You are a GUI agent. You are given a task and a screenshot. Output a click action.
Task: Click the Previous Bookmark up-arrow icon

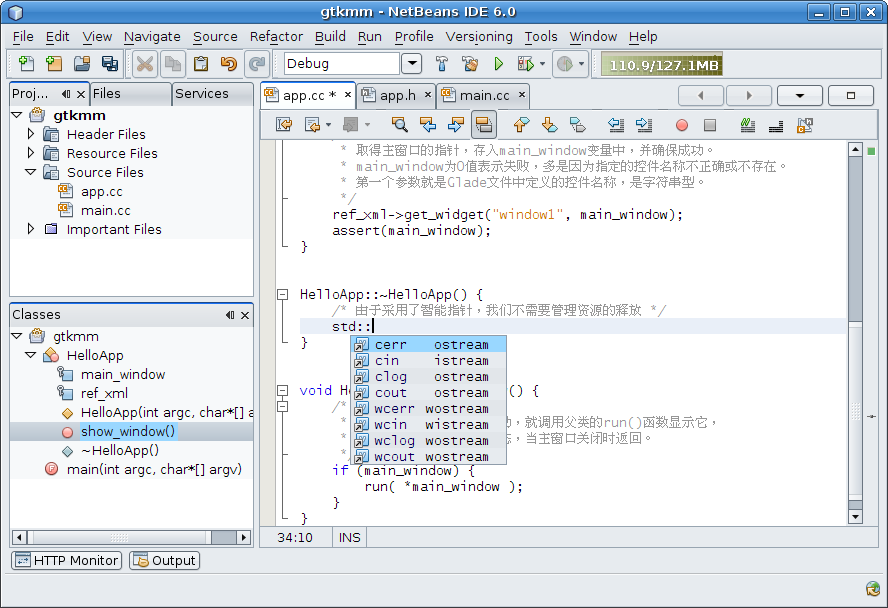click(521, 125)
